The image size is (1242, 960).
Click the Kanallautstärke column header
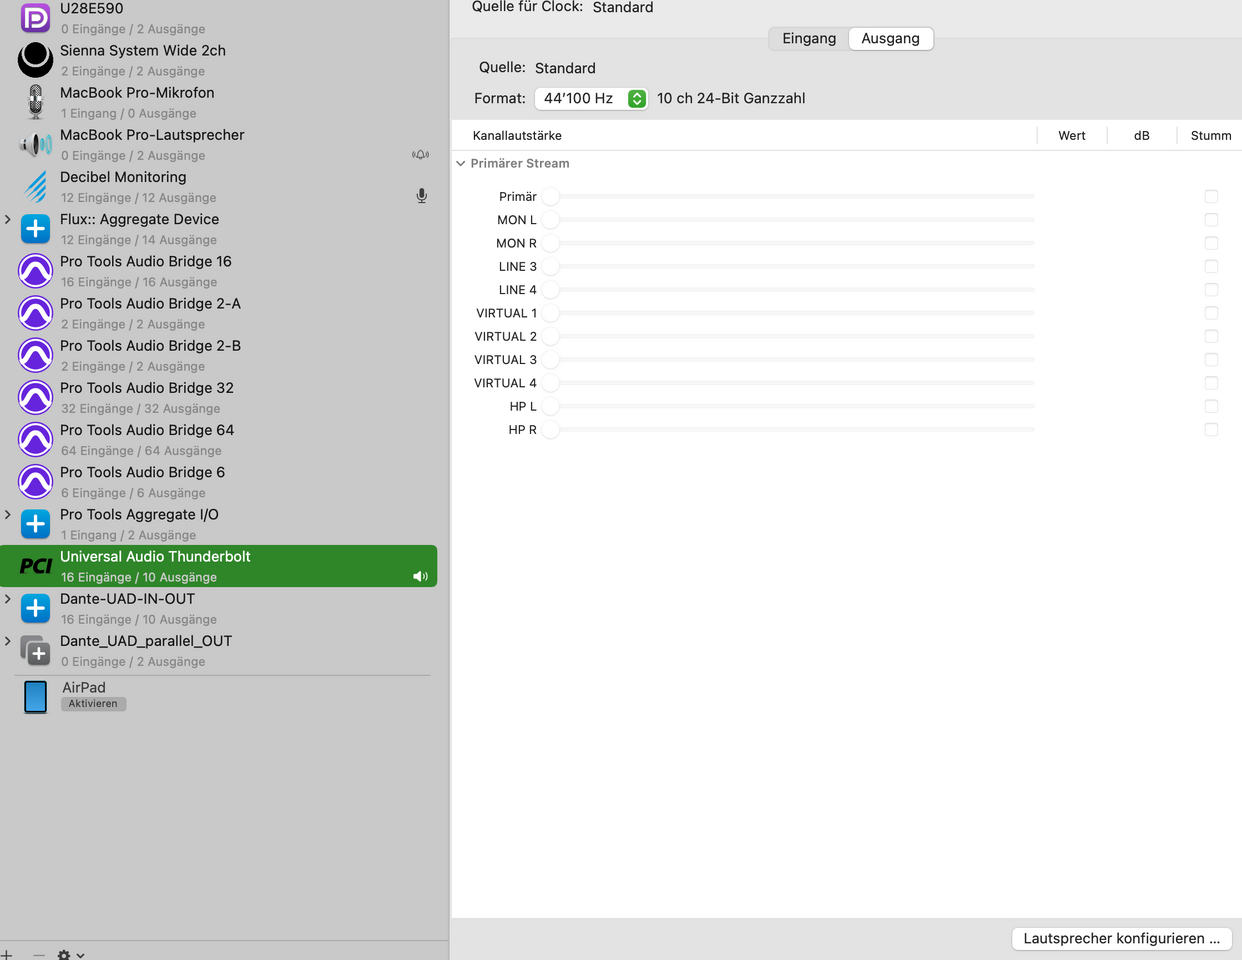pos(517,135)
